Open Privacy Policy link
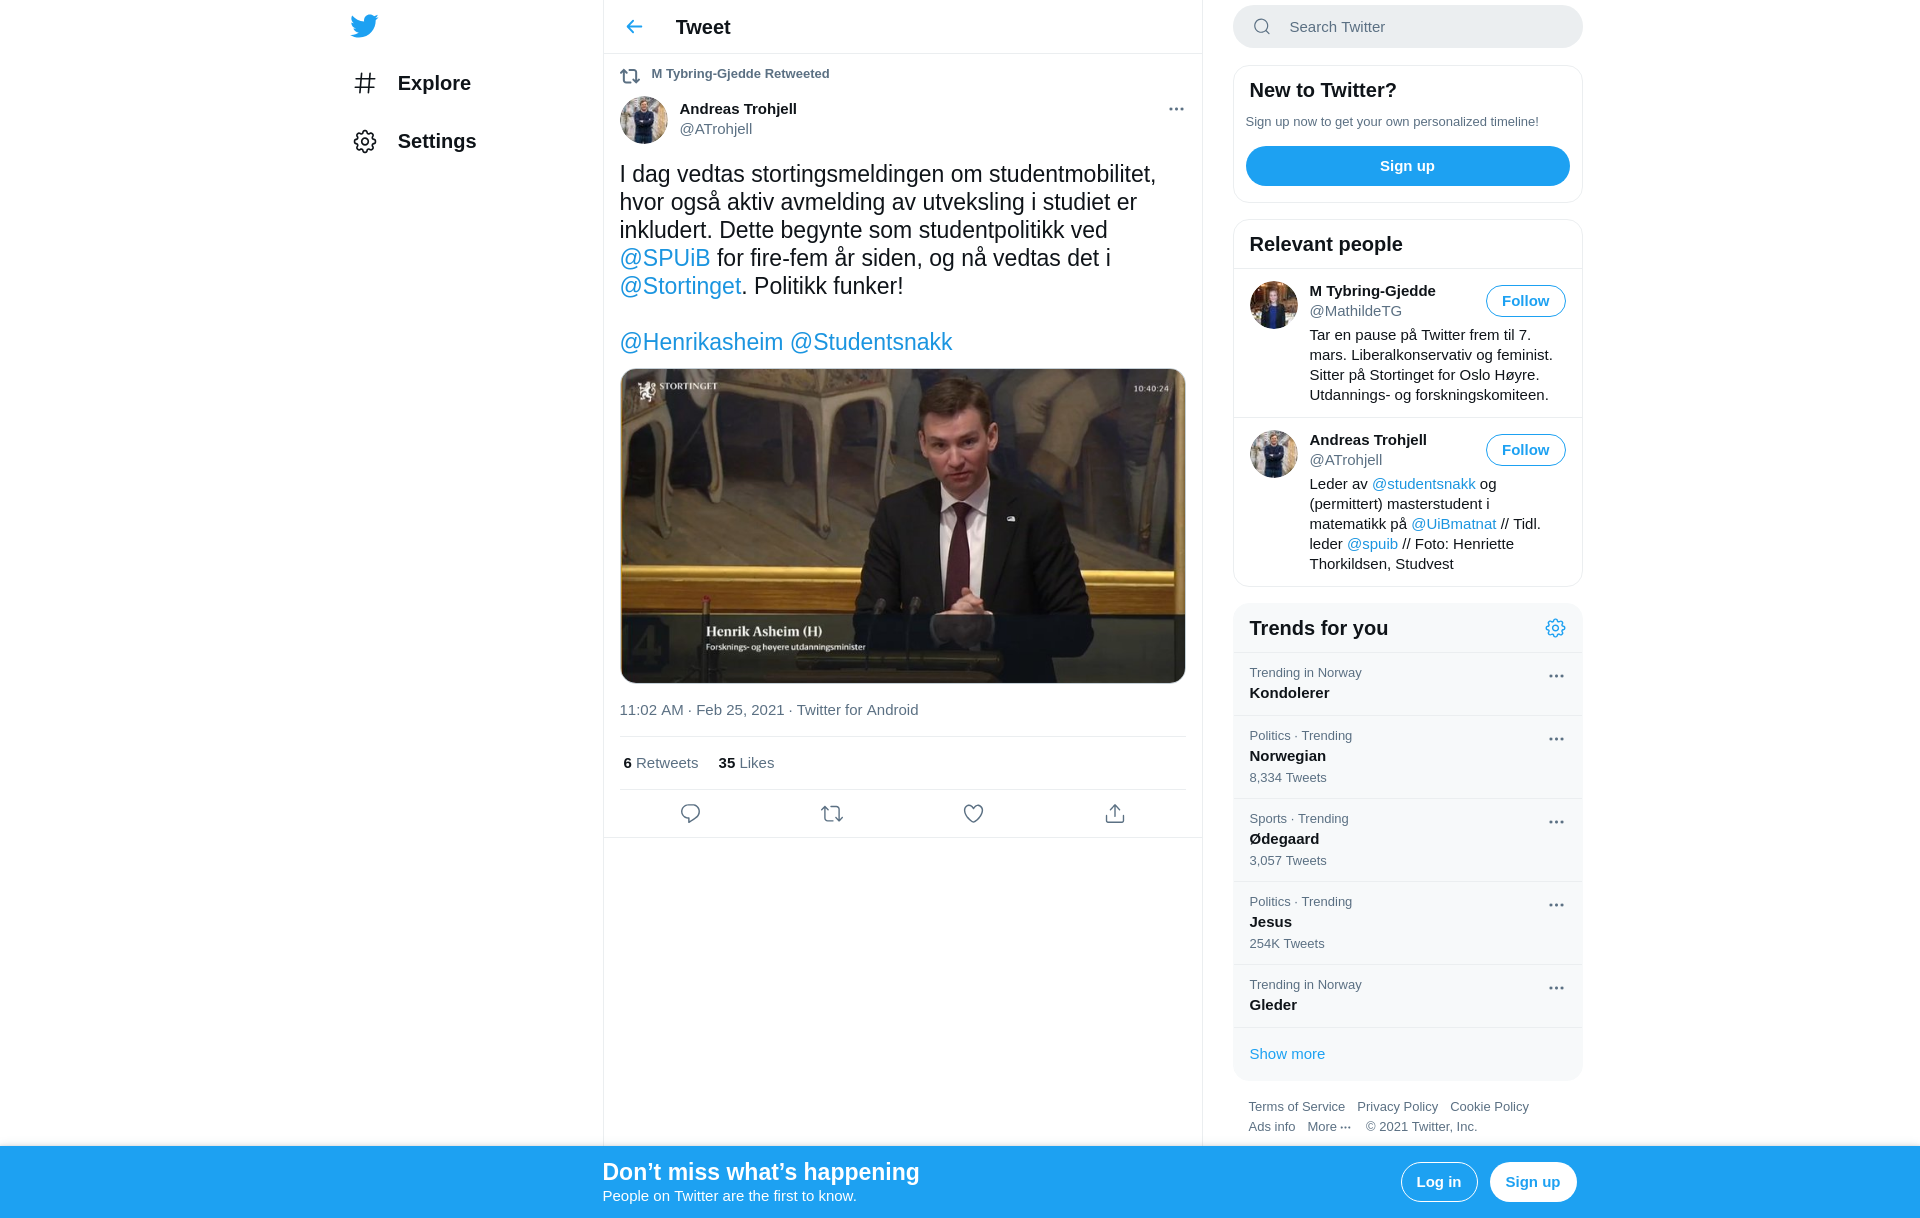1920x1218 pixels. pos(1397,1107)
